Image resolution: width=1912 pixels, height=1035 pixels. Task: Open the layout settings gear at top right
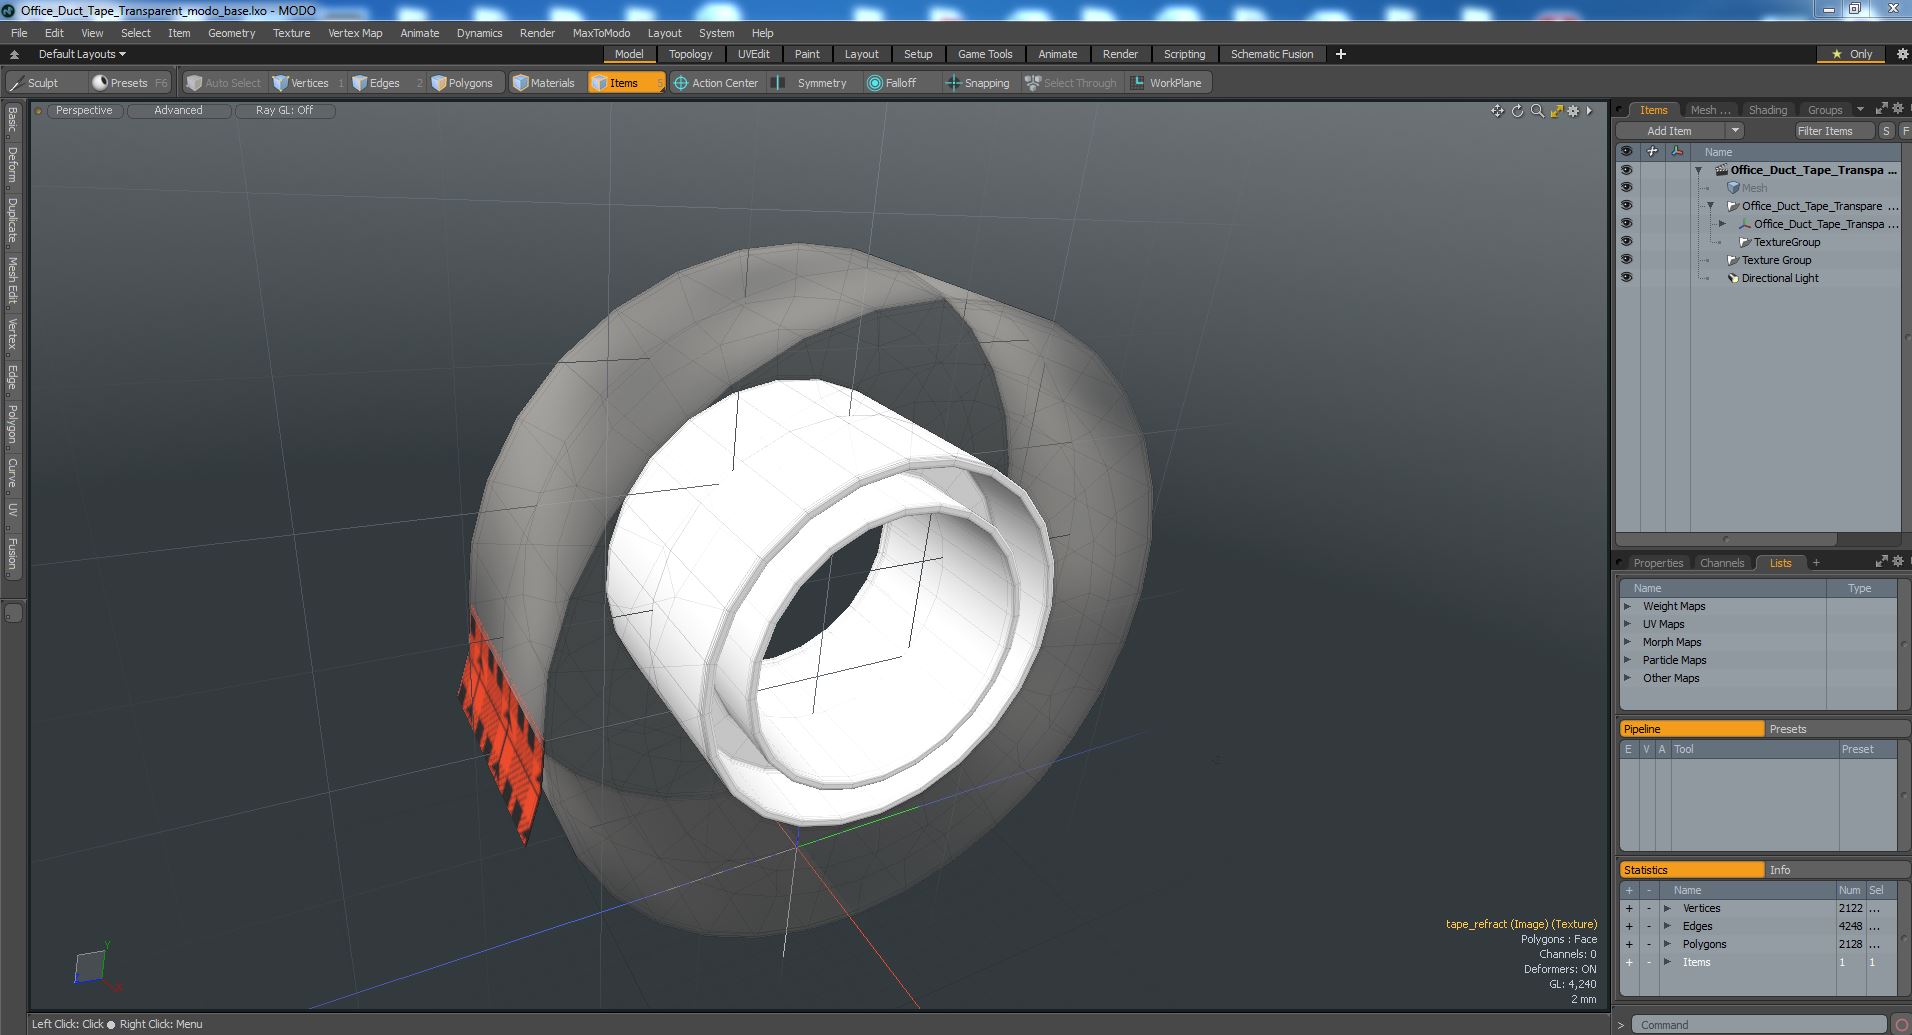pyautogui.click(x=1902, y=54)
